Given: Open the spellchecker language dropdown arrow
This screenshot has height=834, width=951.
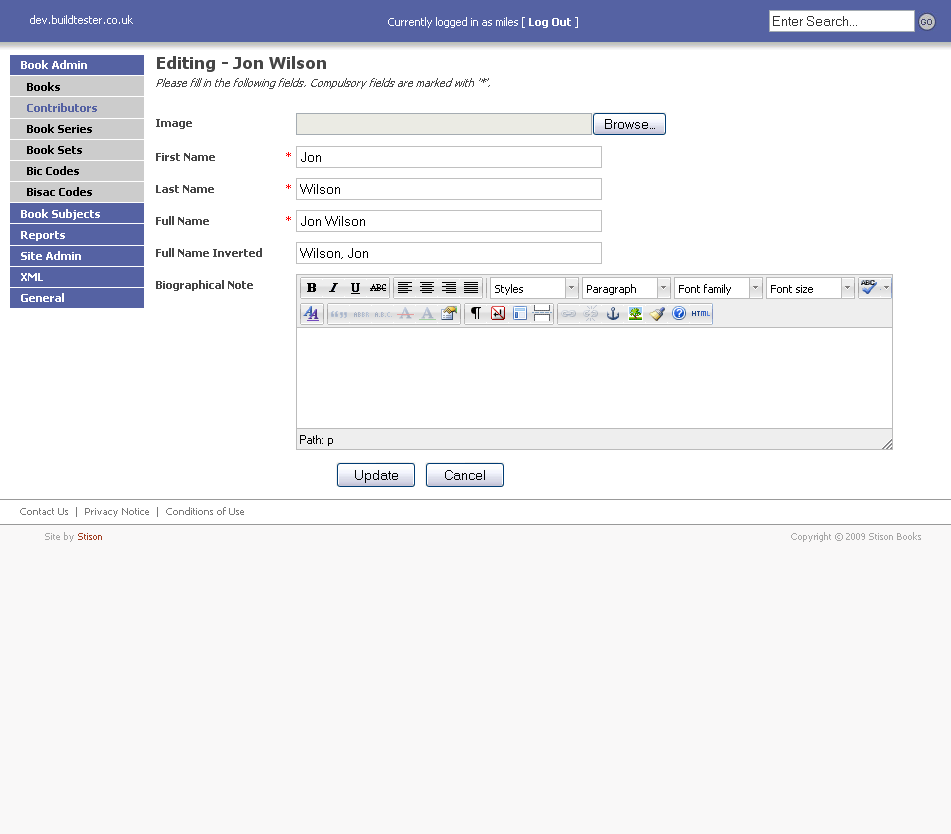Looking at the screenshot, I should click(x=886, y=288).
